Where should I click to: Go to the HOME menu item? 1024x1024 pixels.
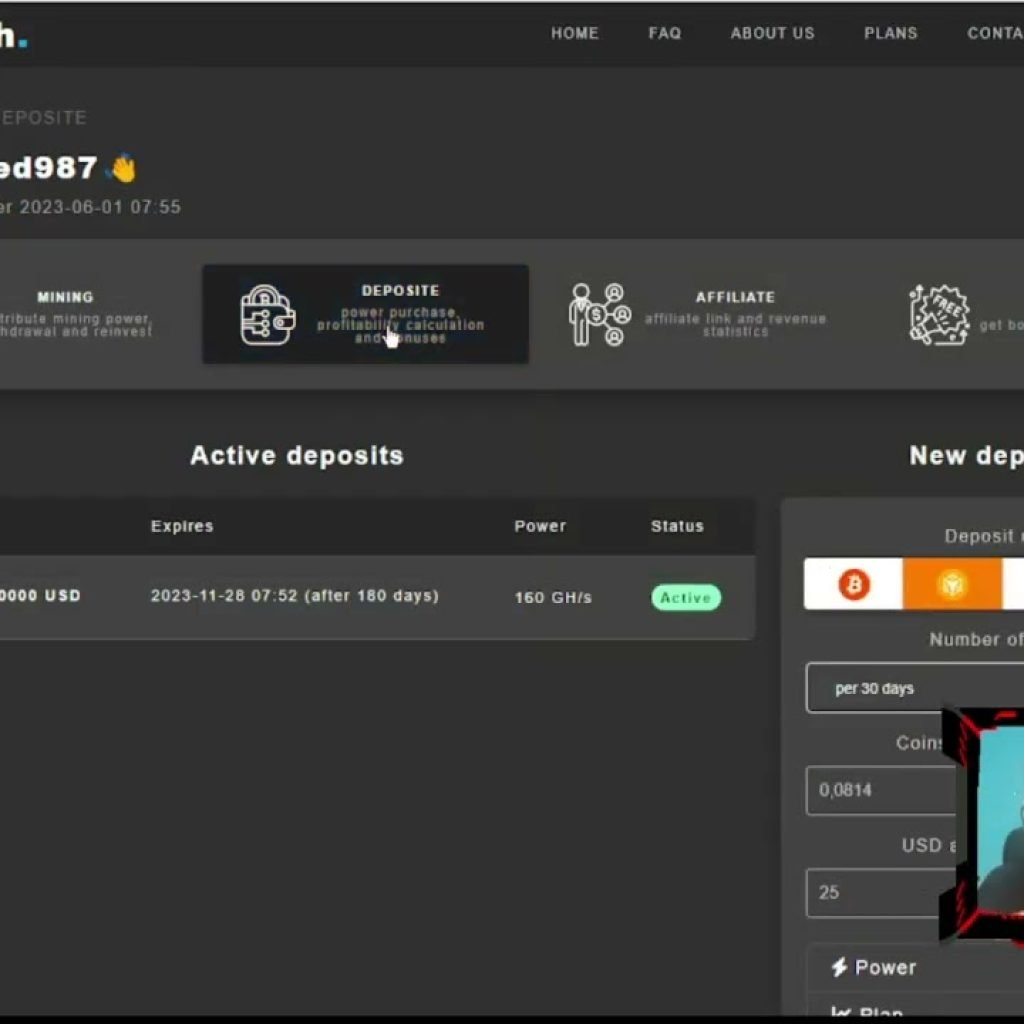coord(574,33)
